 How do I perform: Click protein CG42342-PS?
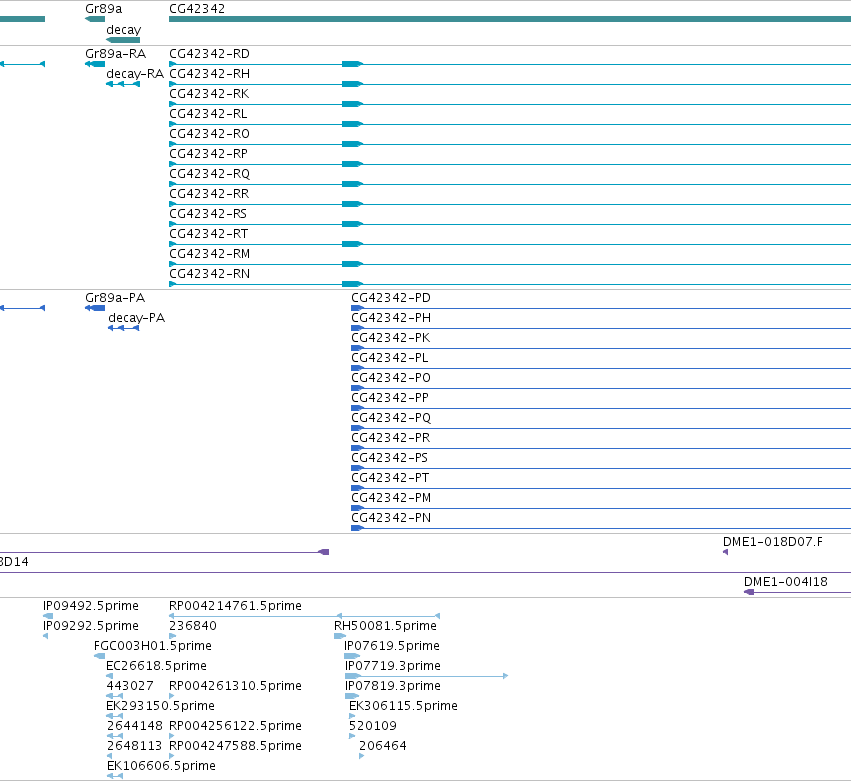(390, 458)
